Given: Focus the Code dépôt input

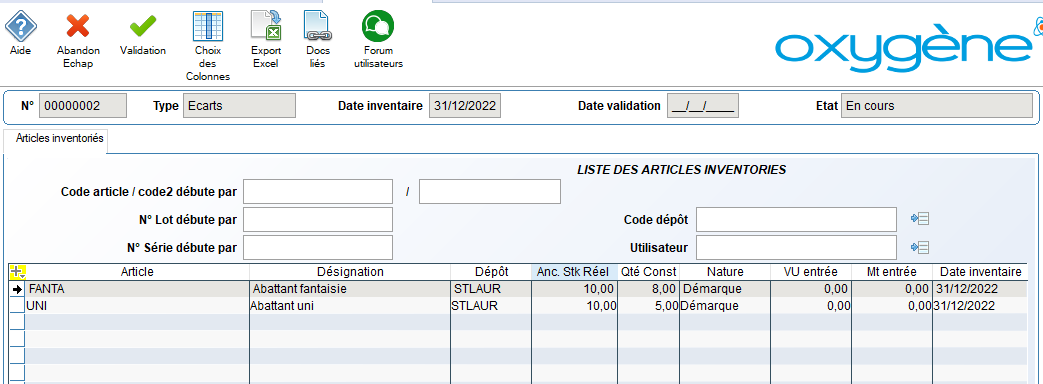Looking at the screenshot, I should (796, 220).
